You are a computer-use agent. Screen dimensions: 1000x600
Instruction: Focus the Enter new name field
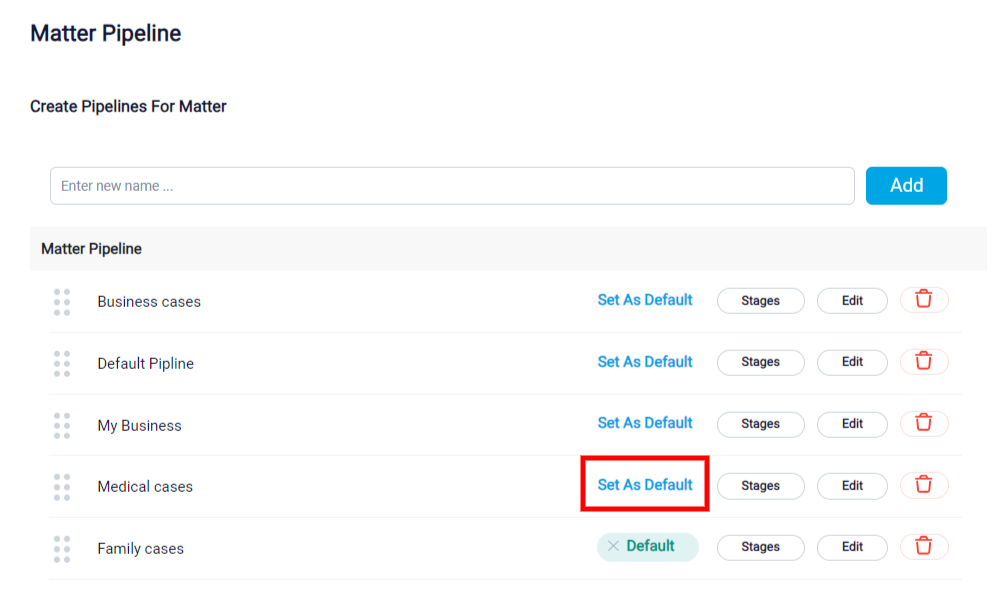[x=452, y=186]
